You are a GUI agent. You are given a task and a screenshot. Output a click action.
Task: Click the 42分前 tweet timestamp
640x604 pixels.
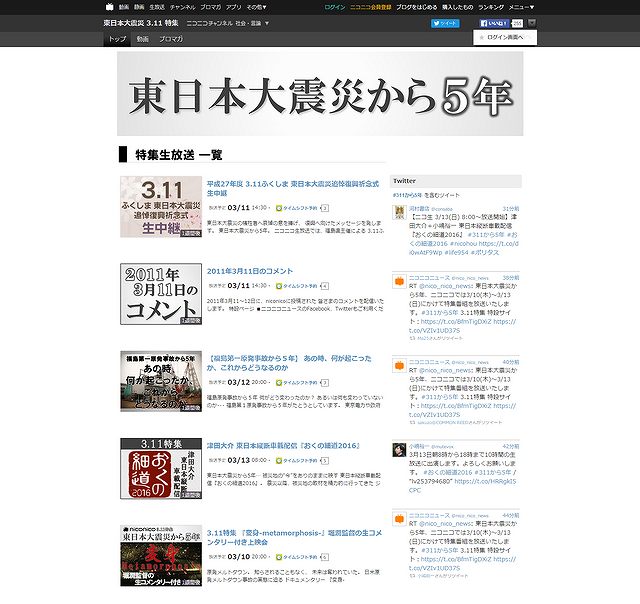(x=511, y=446)
